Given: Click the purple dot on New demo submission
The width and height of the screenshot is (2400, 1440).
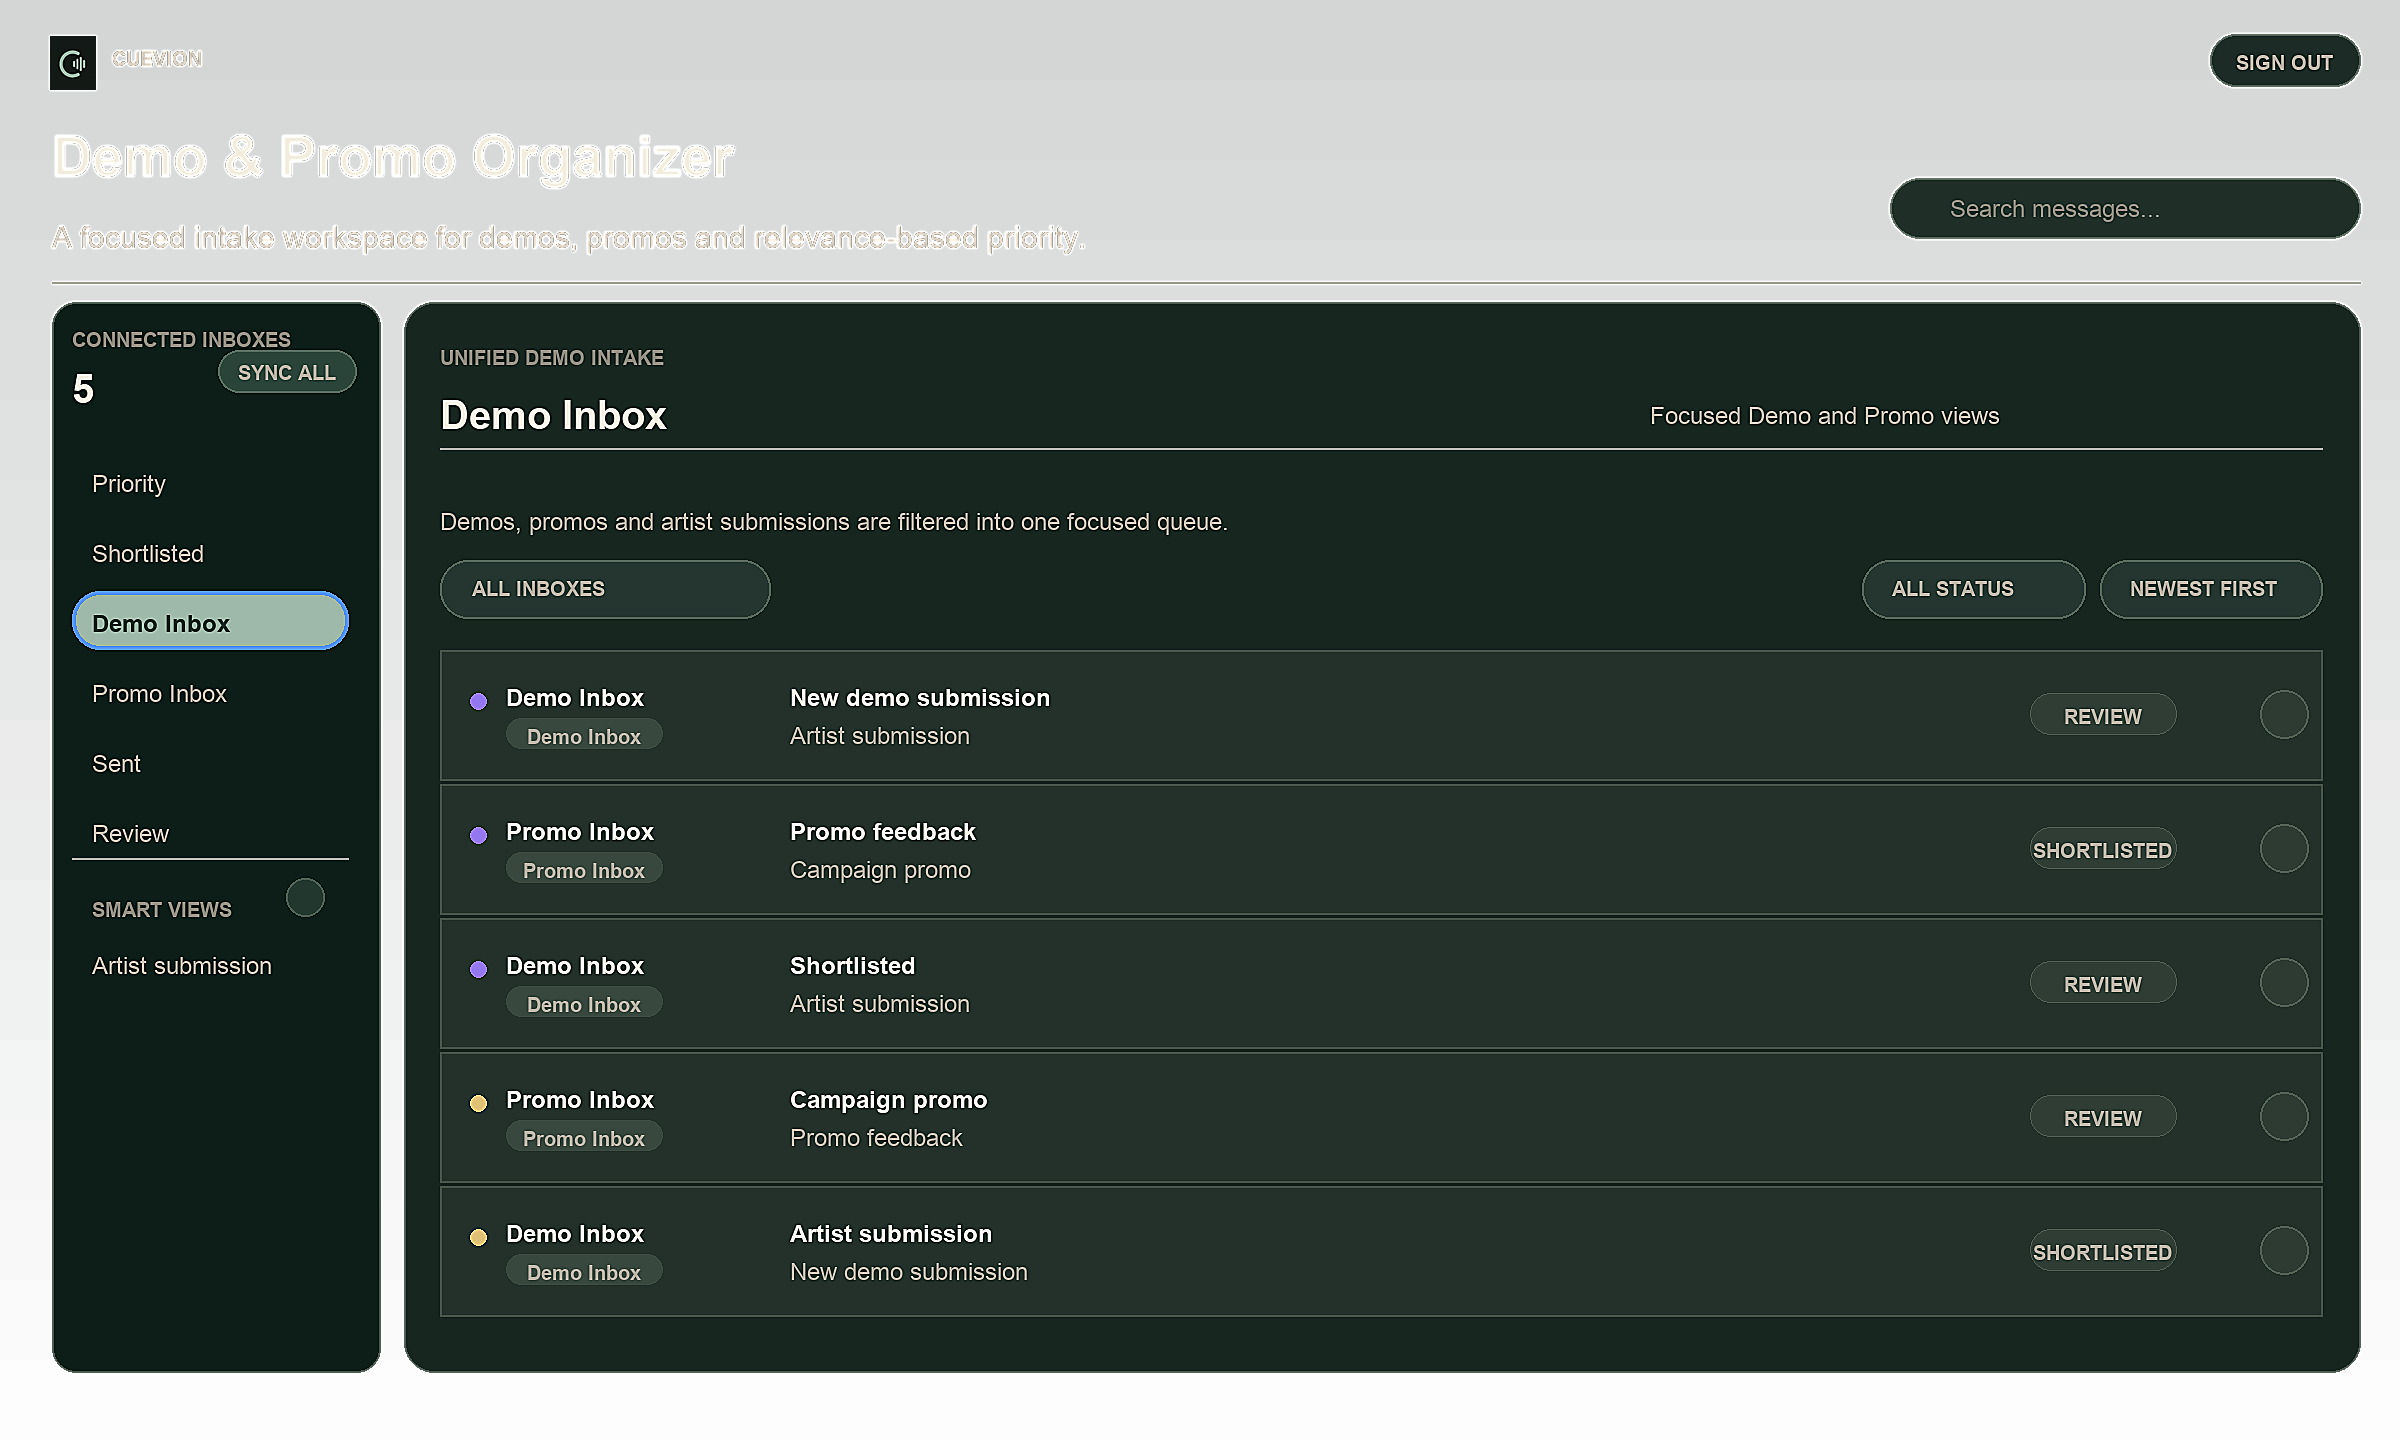Looking at the screenshot, I should (x=479, y=701).
